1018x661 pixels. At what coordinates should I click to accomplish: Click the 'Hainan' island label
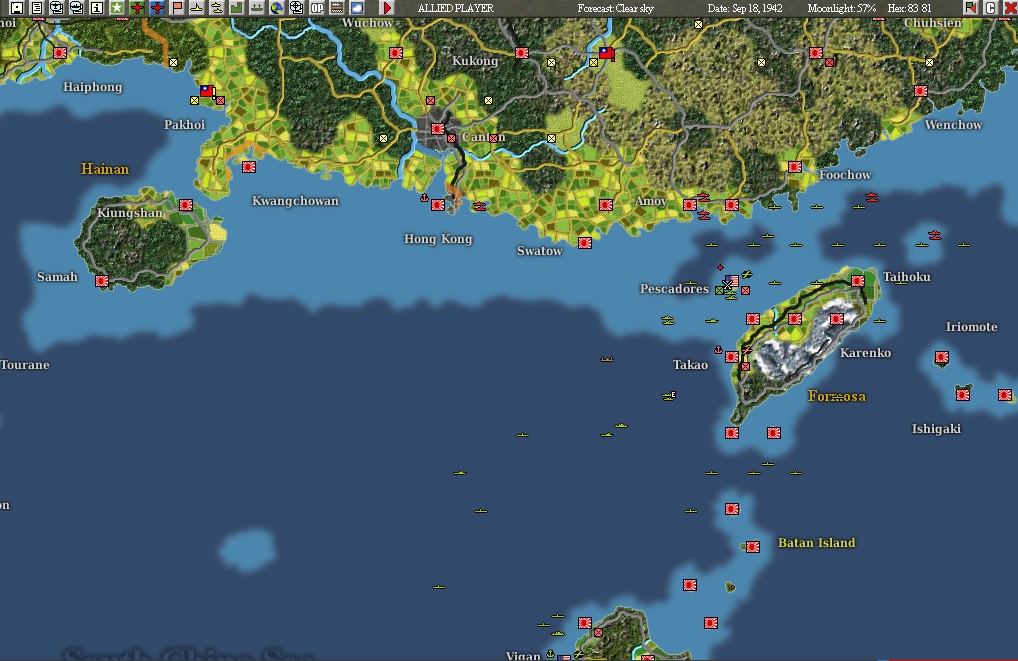point(105,169)
